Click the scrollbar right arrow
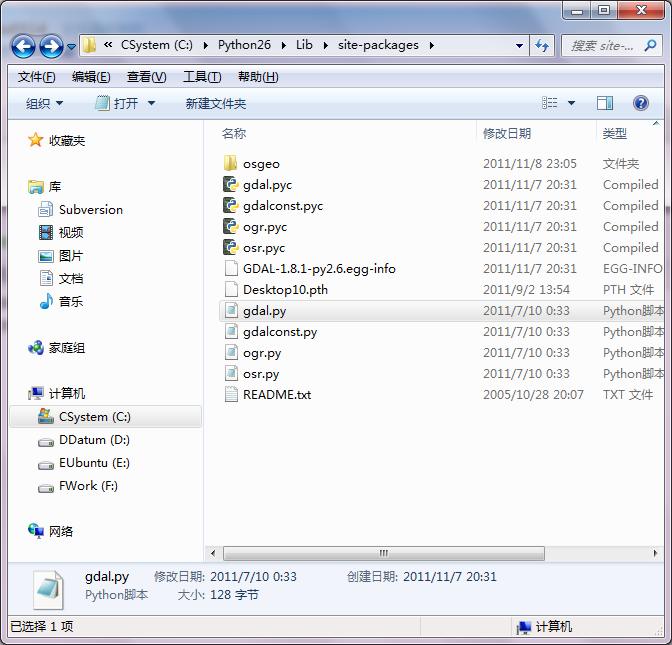Screen dimensions: 672x645 point(655,553)
